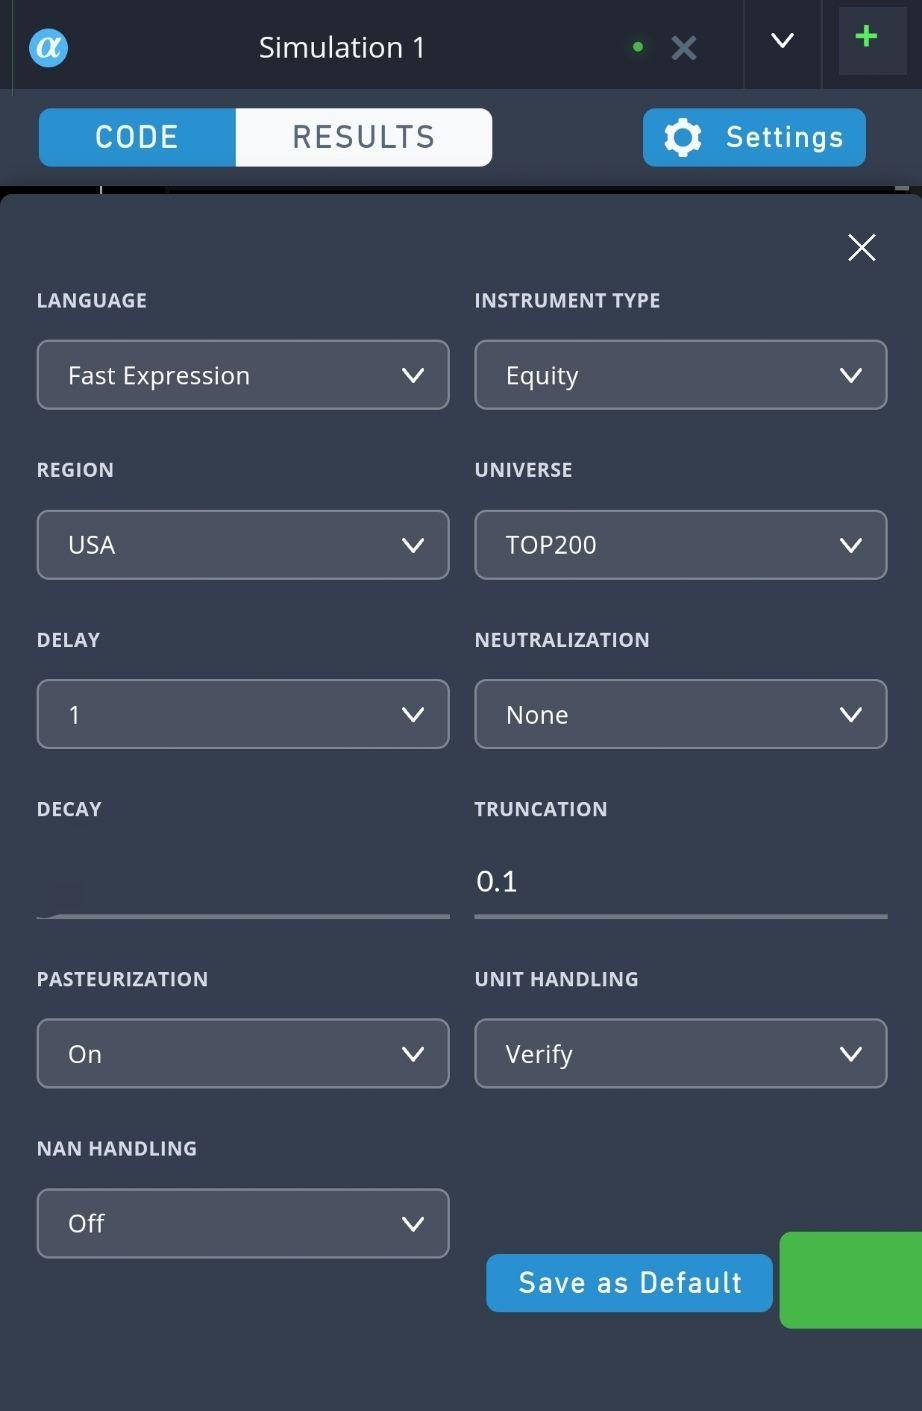This screenshot has width=922, height=1411.
Task: Click the Settings gear button
Action: pos(754,137)
